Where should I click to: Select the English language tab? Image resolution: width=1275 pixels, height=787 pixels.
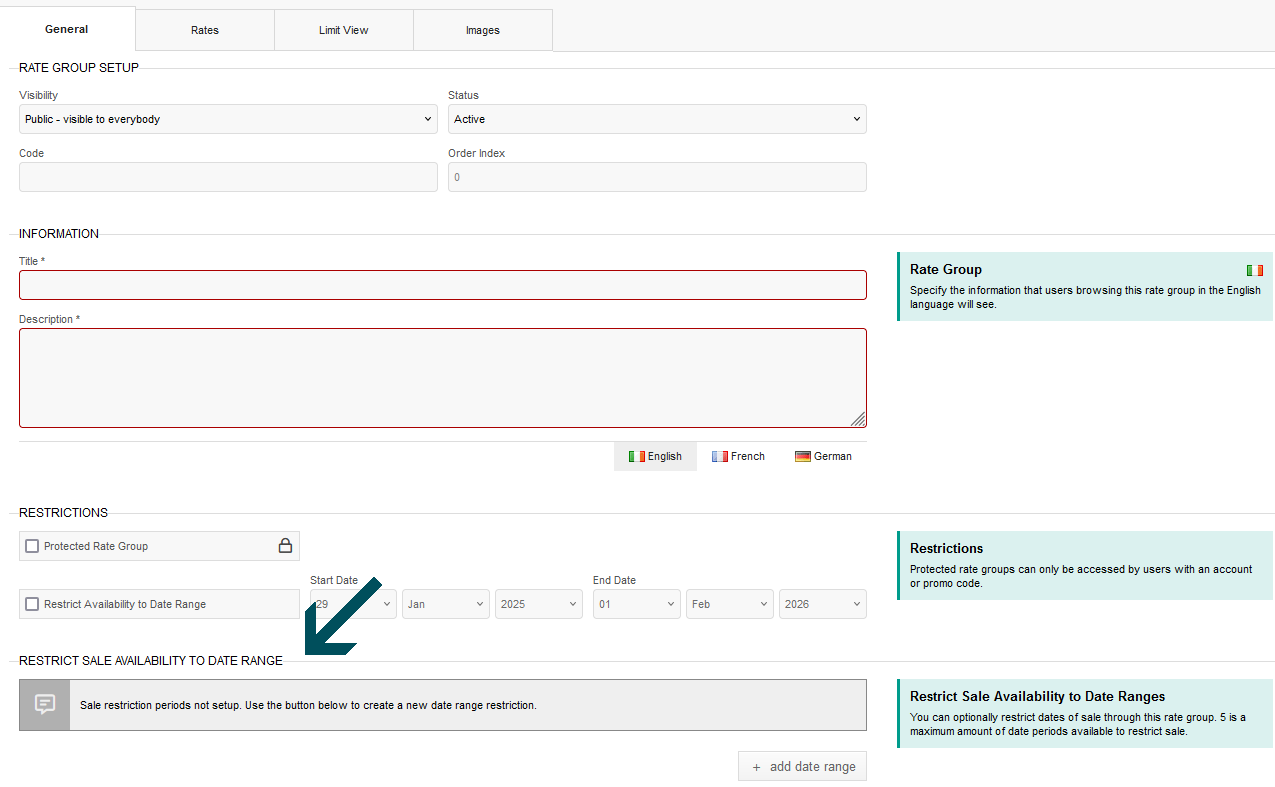(655, 456)
